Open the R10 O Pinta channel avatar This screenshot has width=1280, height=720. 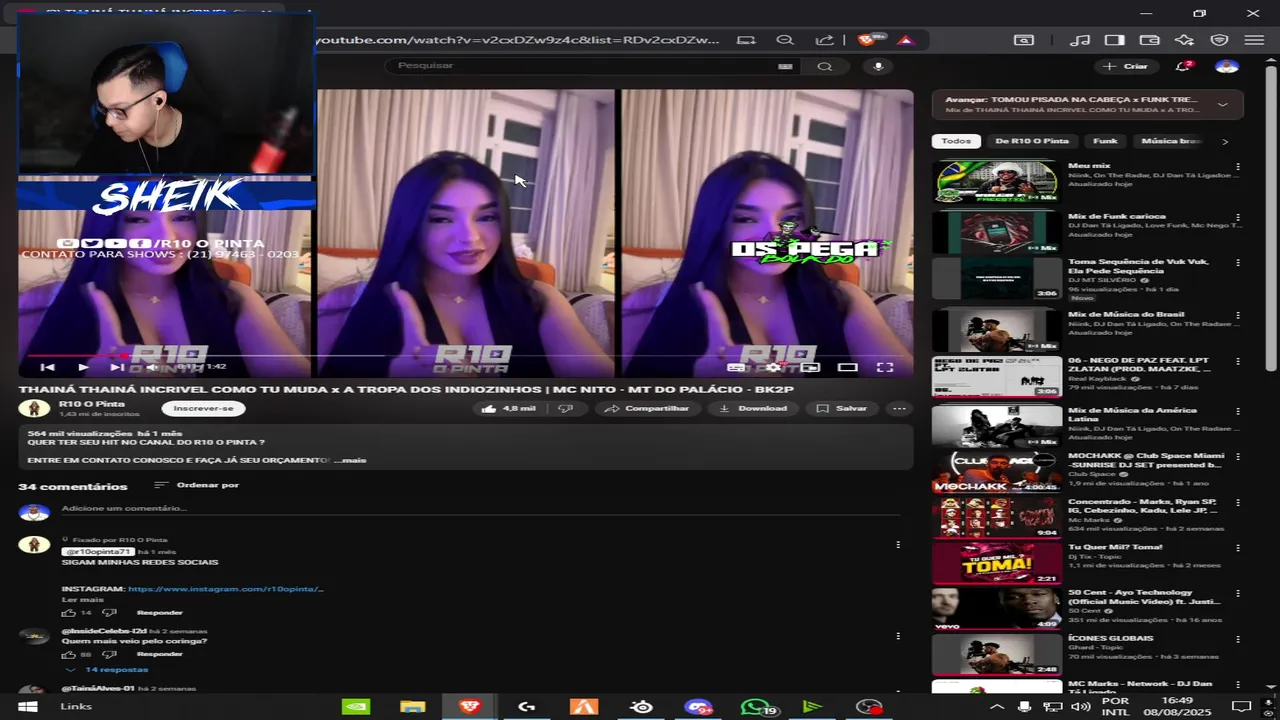(x=34, y=408)
